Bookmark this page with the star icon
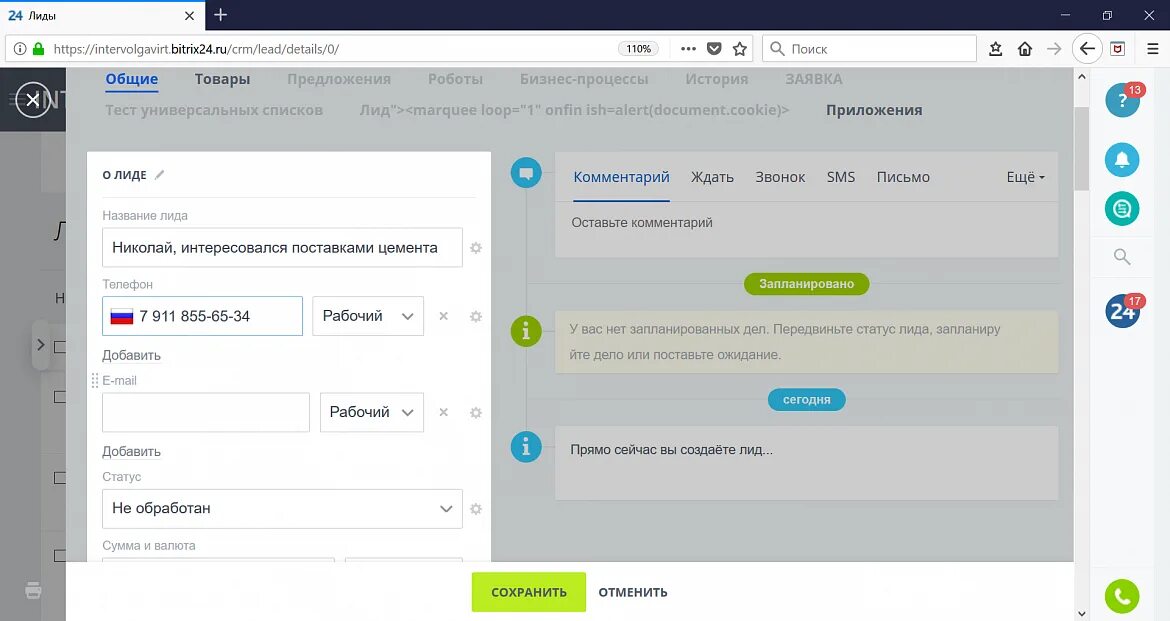This screenshot has height=621, width=1170. (x=739, y=49)
